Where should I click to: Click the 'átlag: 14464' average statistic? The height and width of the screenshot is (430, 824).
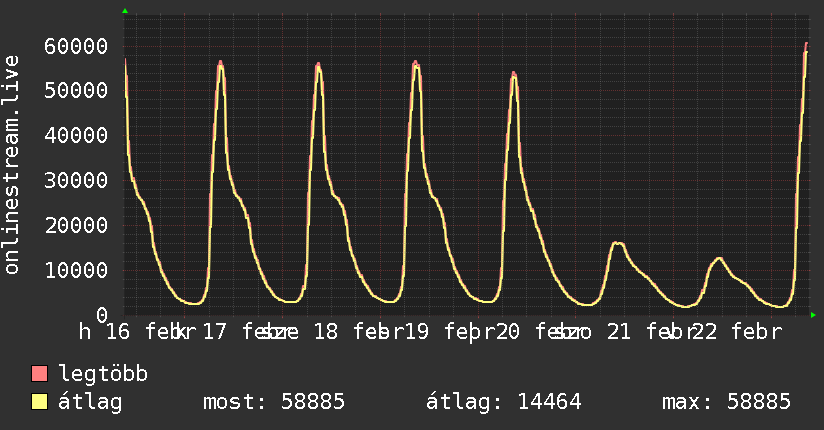(x=503, y=402)
